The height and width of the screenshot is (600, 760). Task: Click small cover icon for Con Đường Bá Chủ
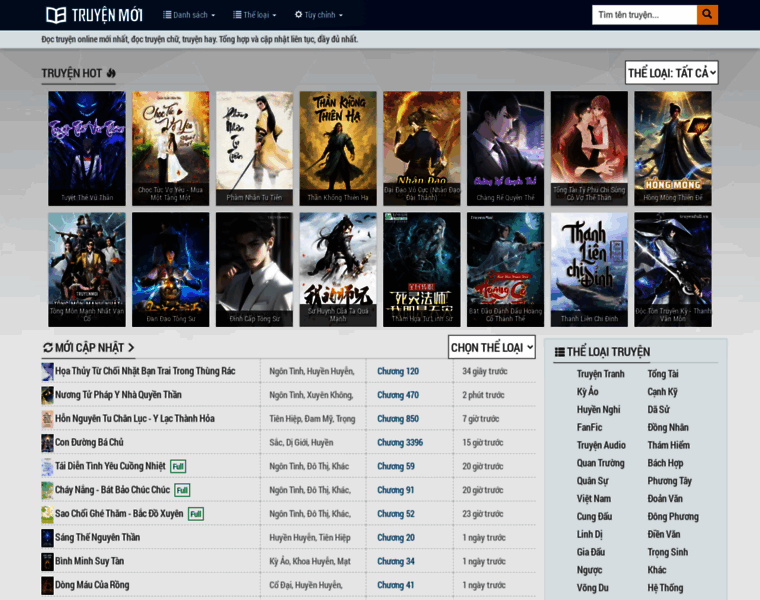47,443
